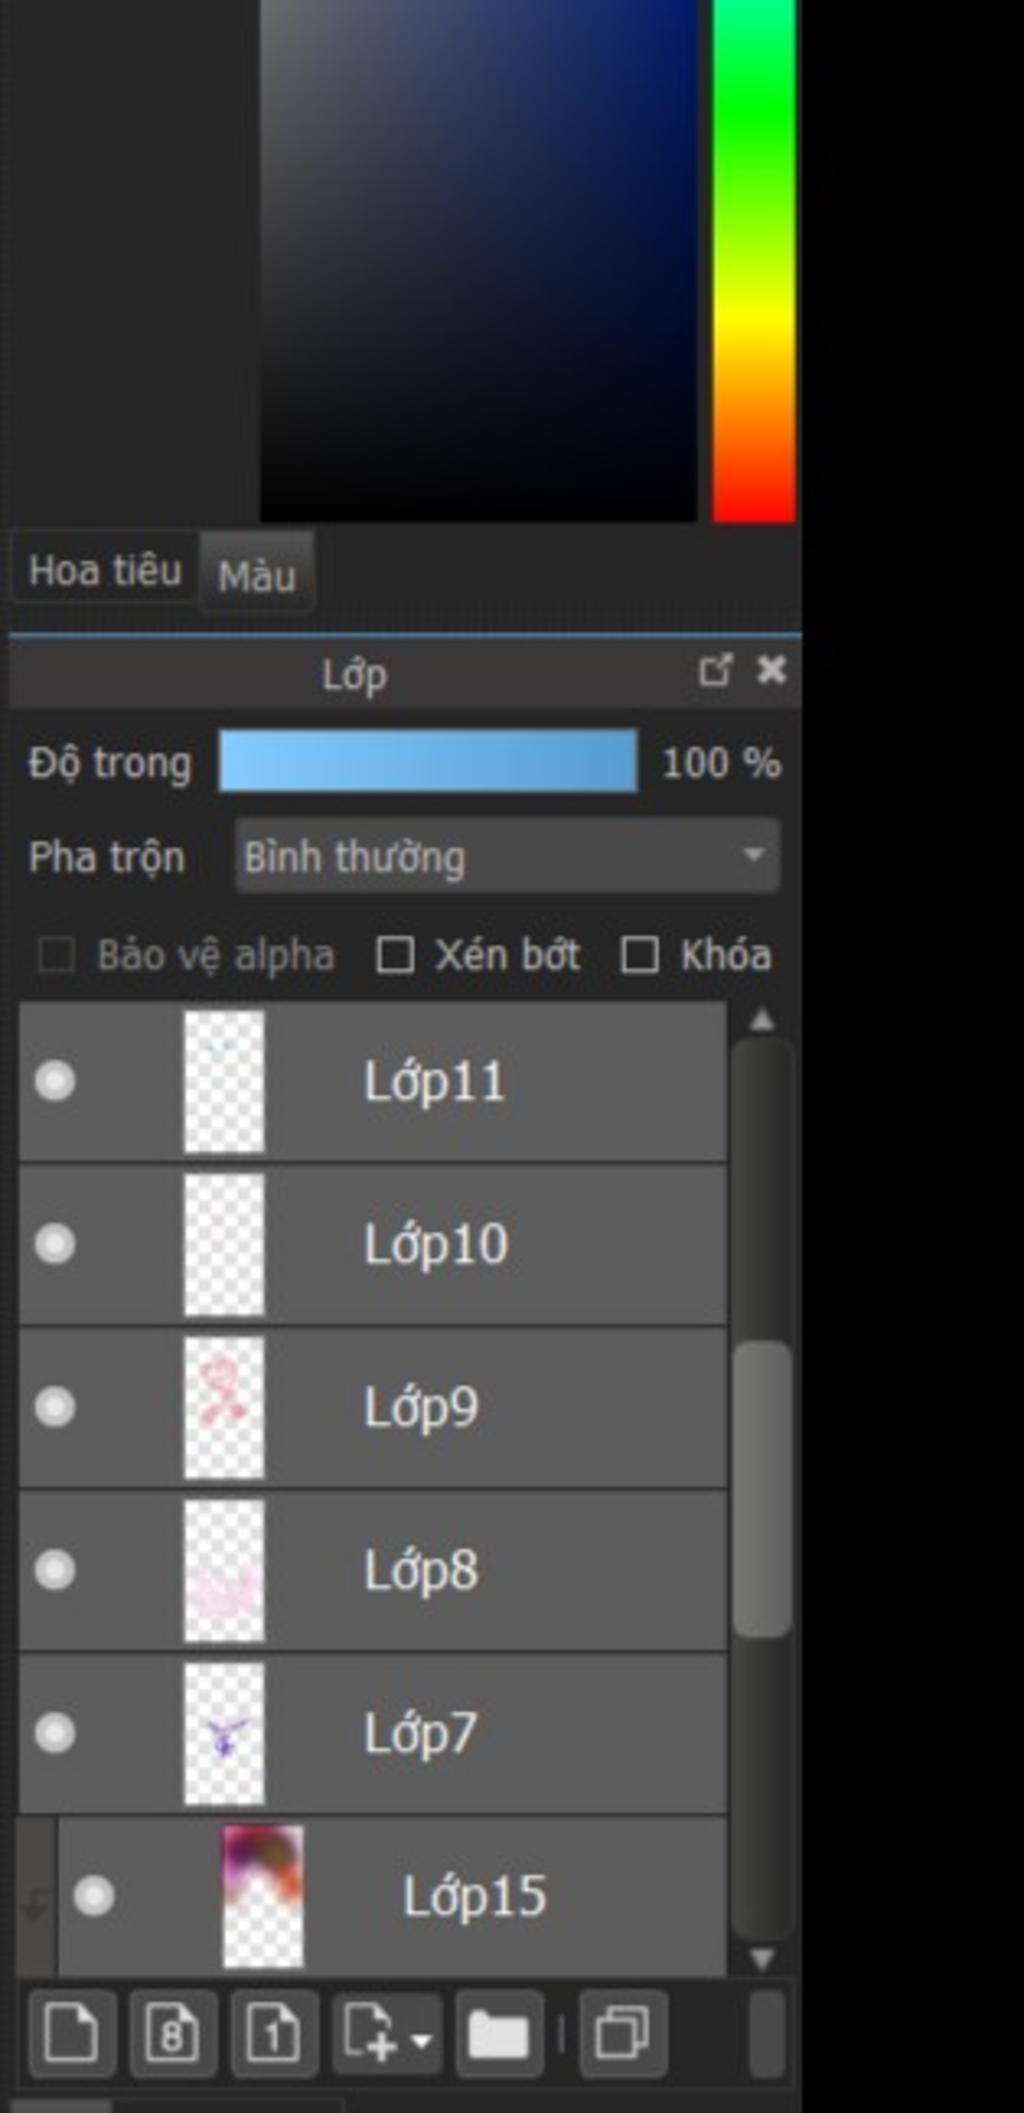Screen dimensions: 1024x2113
Task: Add a new 8-bit layer
Action: pos(172,2034)
